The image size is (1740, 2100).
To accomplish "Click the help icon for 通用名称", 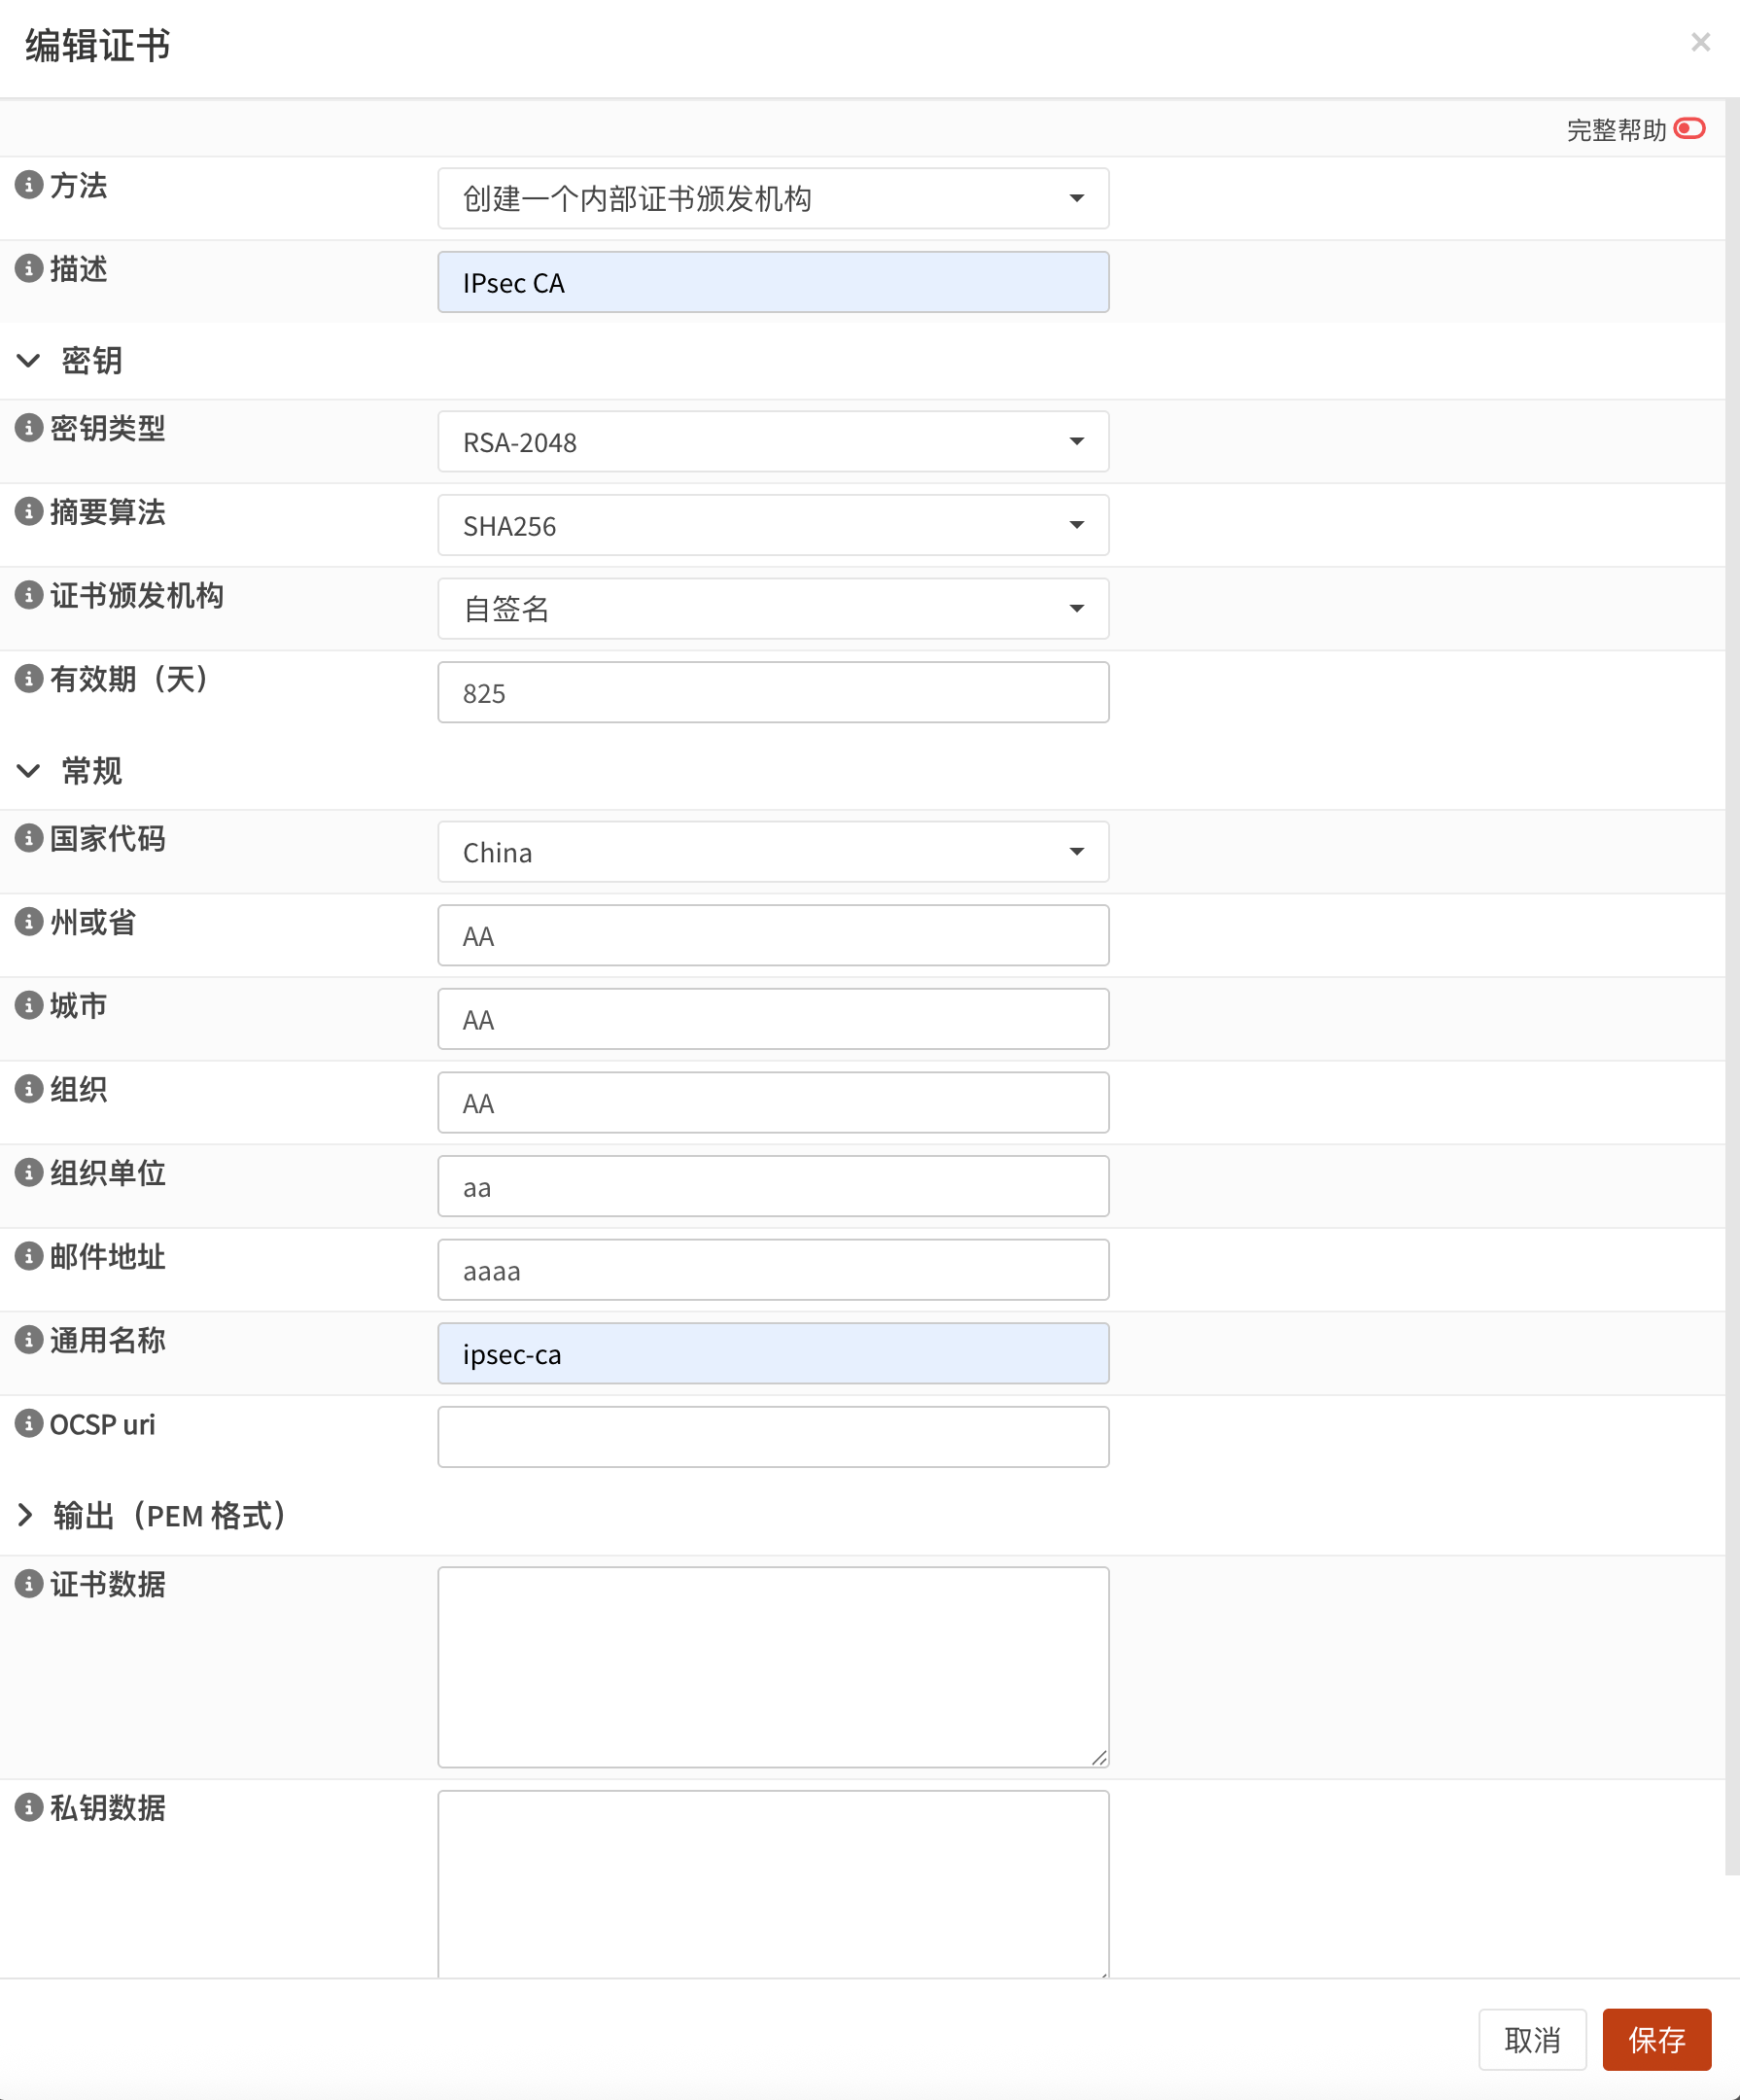I will (x=28, y=1340).
